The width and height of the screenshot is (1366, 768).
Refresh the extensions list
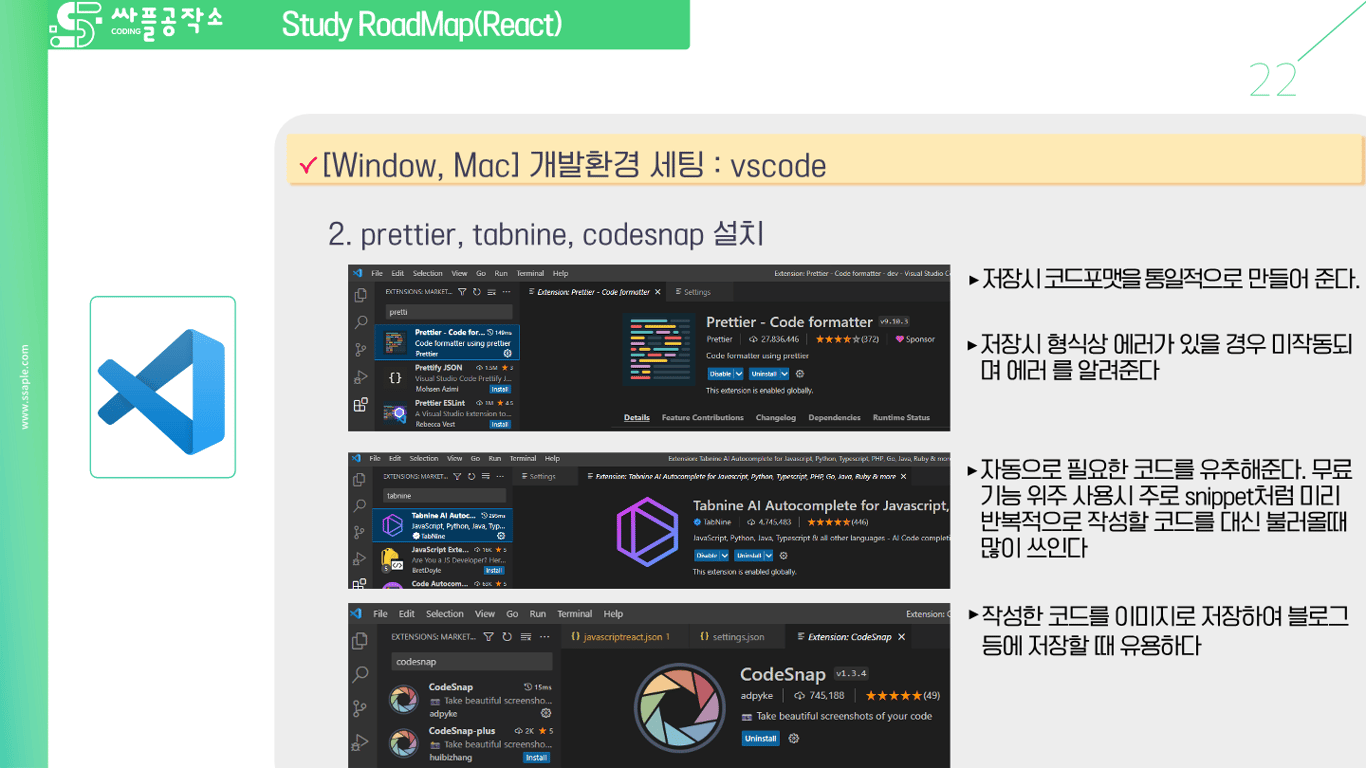coord(476,292)
